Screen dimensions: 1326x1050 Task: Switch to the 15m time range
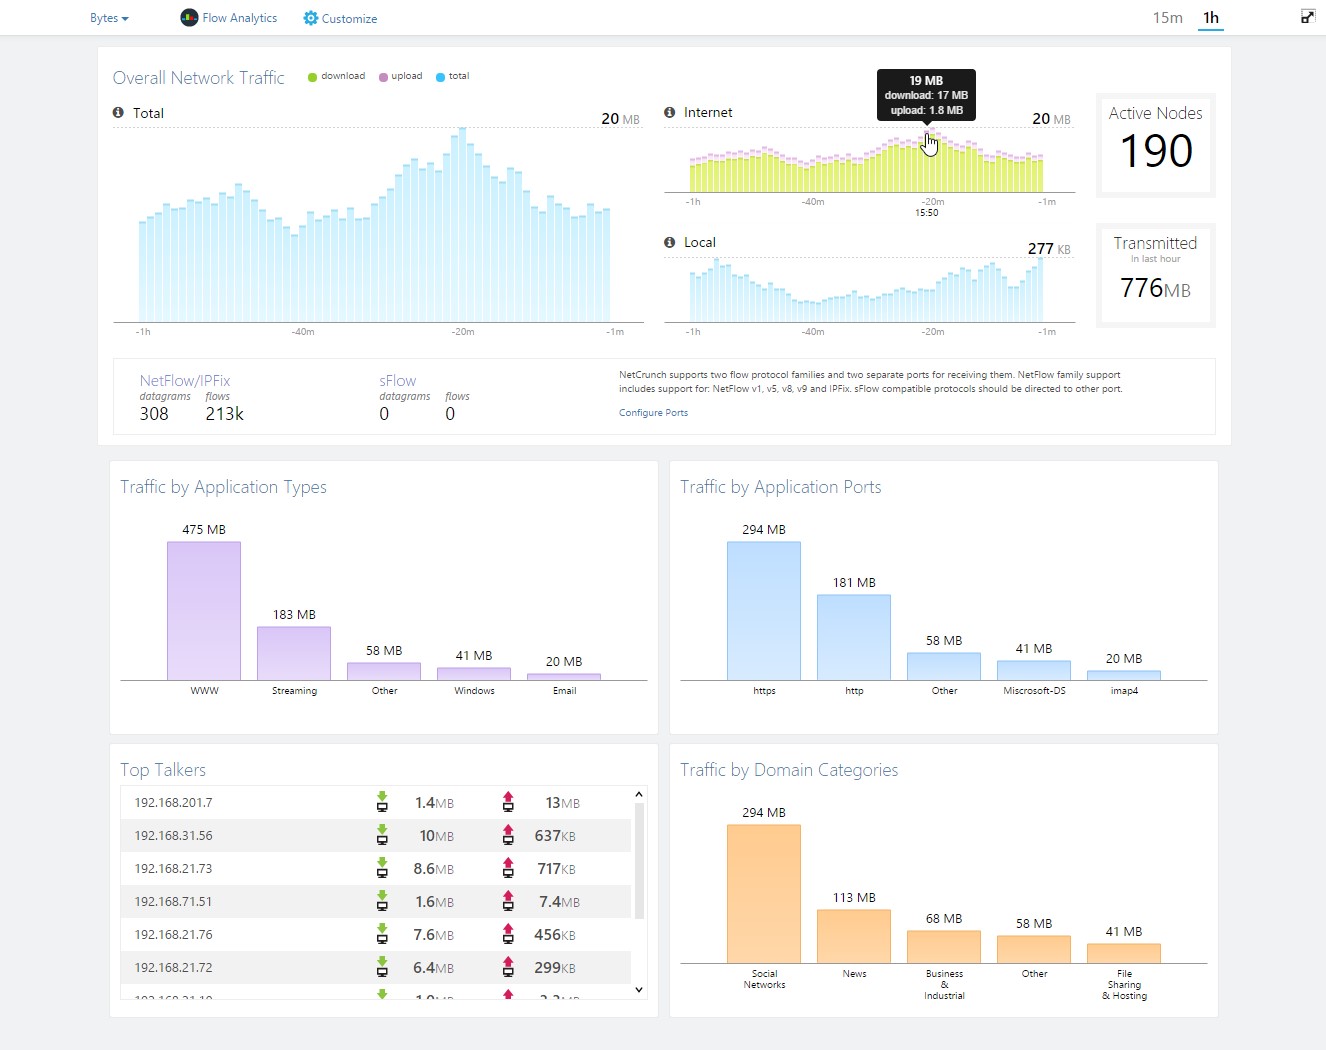(x=1167, y=18)
